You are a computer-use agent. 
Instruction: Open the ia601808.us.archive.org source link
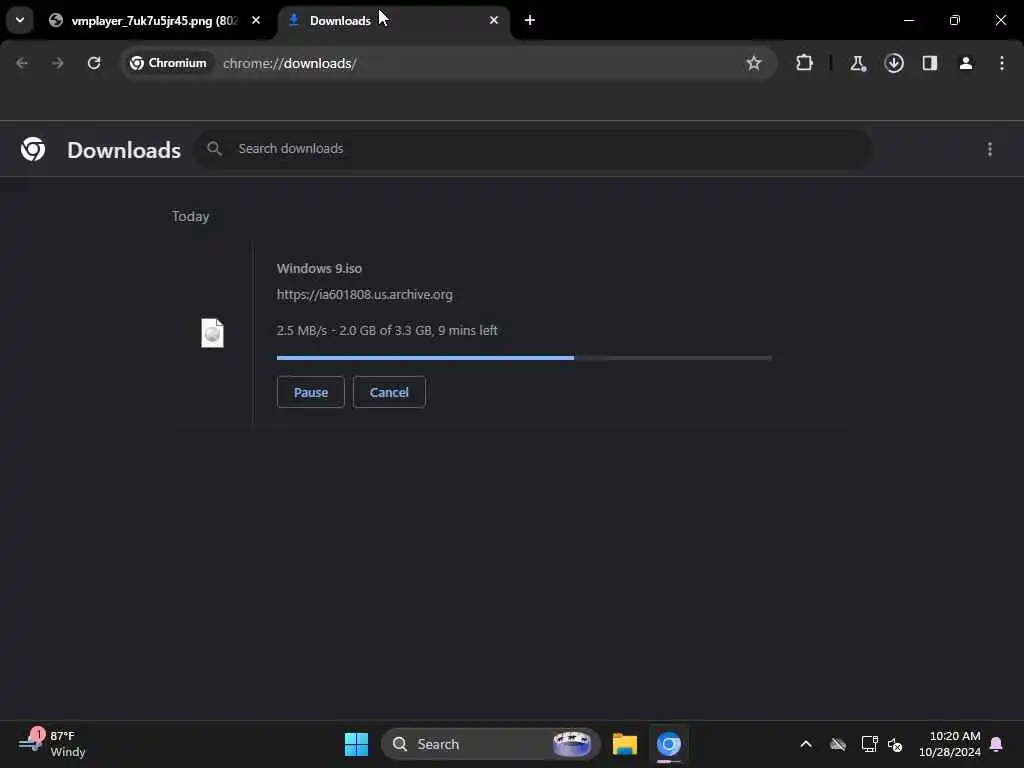coord(364,295)
